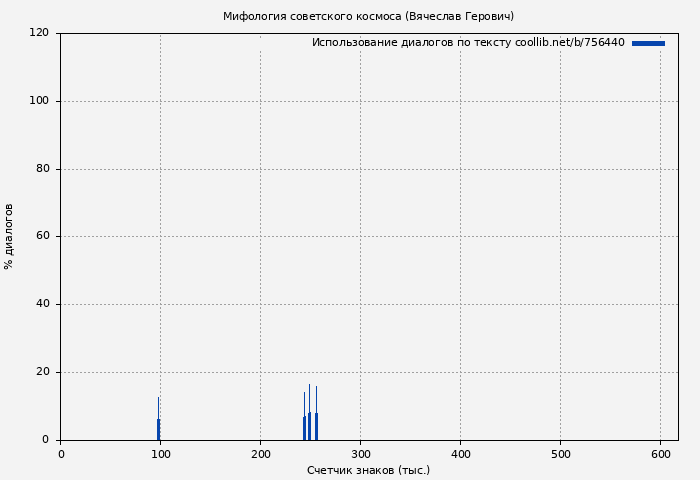
Task: Click the y-axis tick label 40
Action: point(42,304)
